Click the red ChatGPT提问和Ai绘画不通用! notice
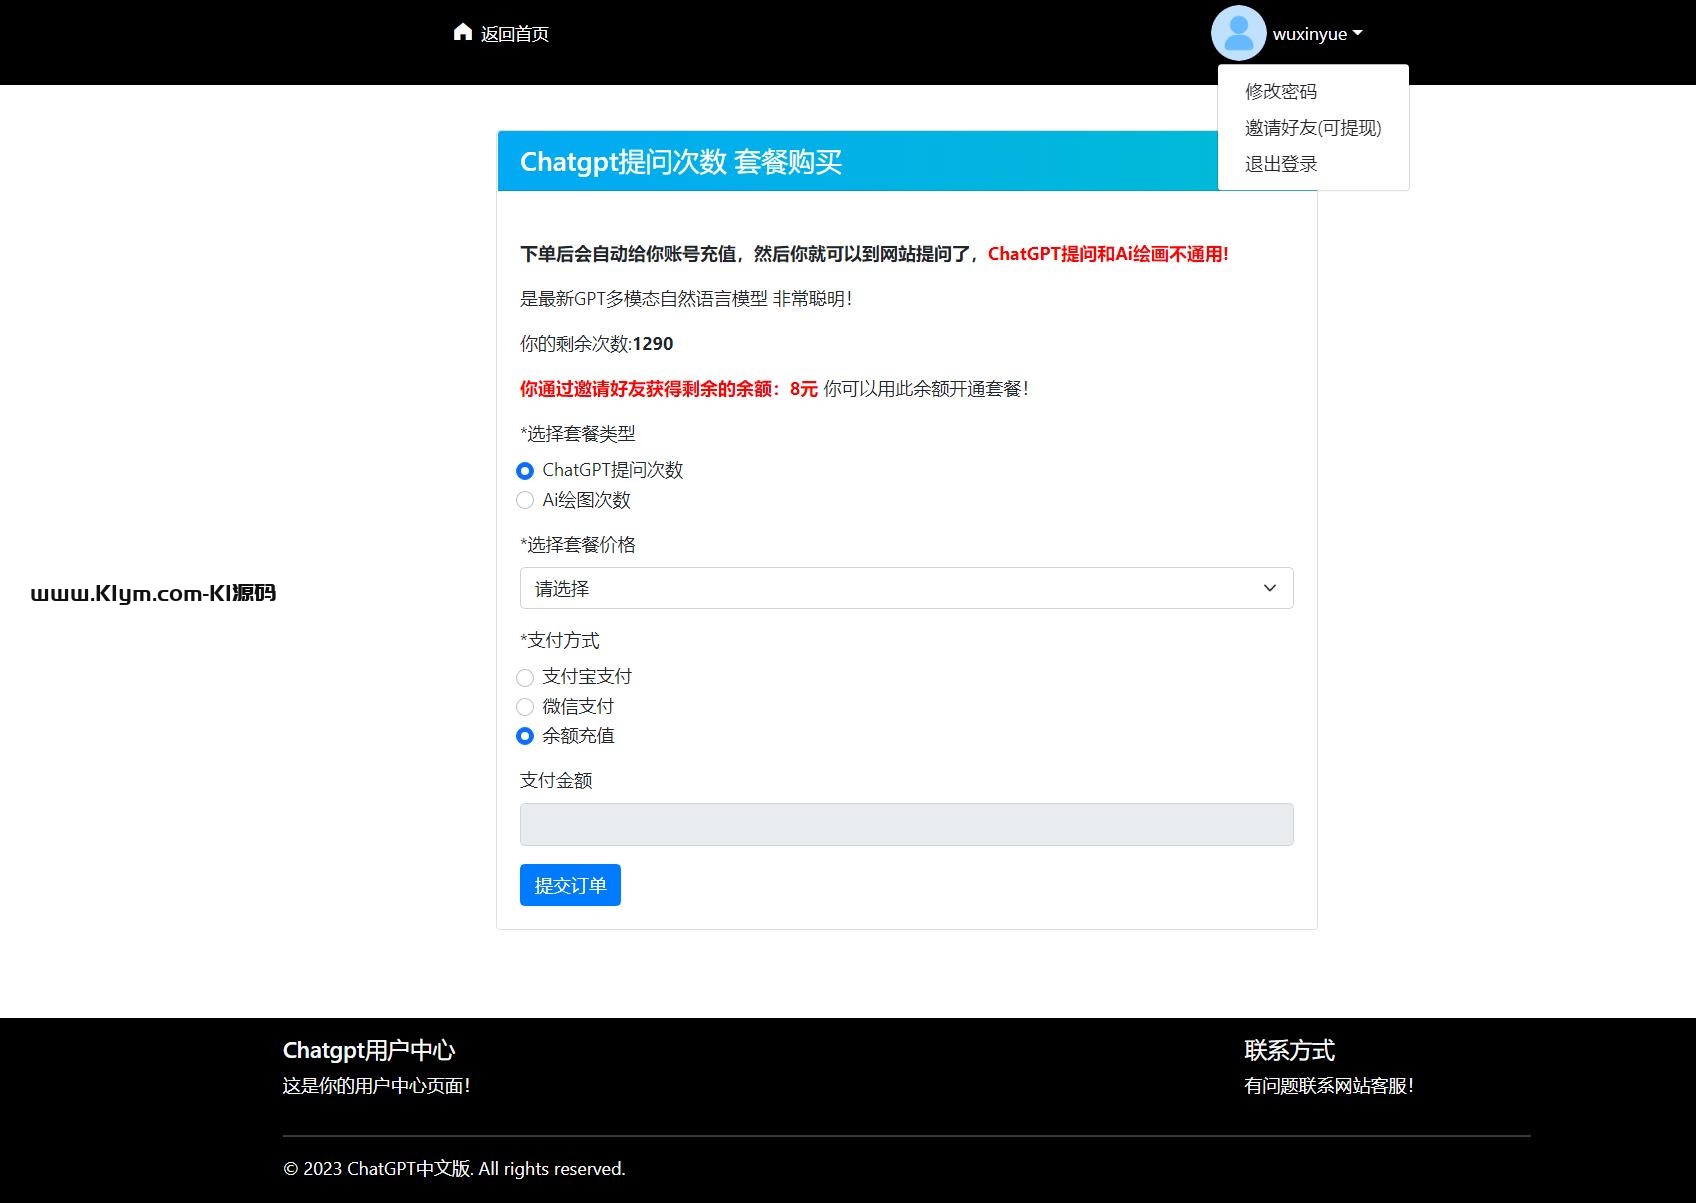Viewport: 1696px width, 1203px height. (x=1108, y=254)
